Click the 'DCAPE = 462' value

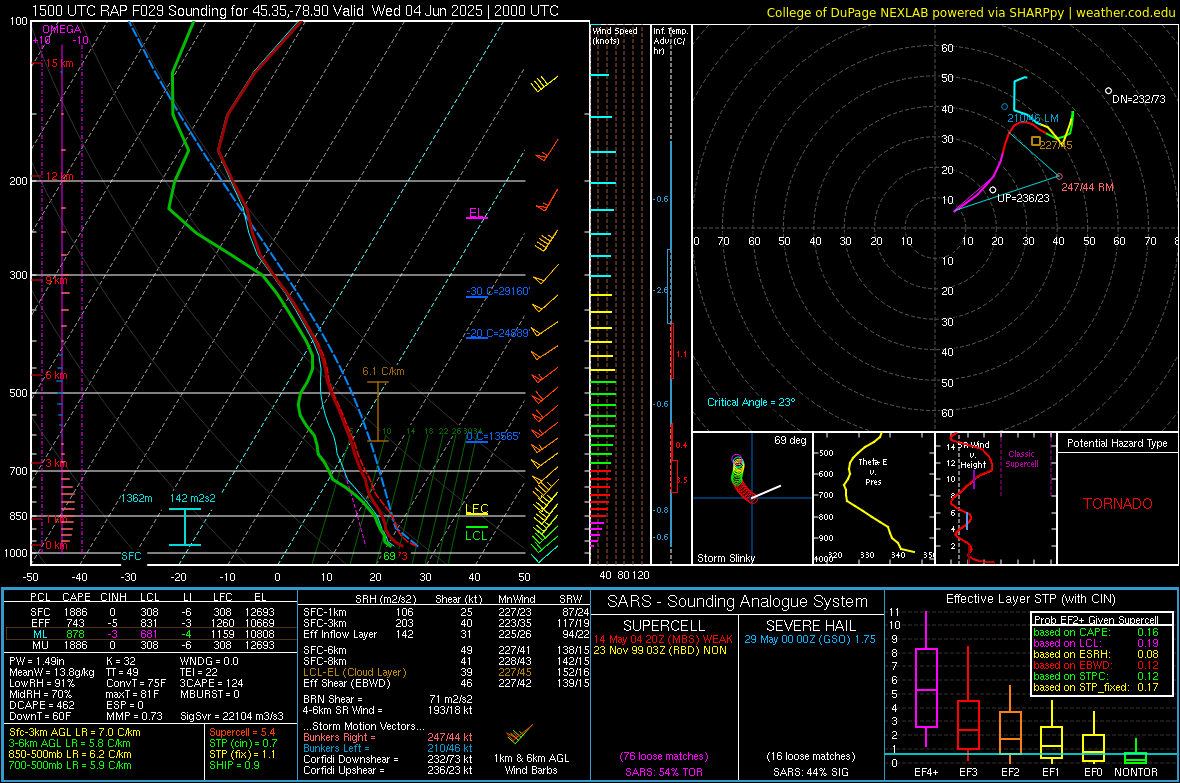(x=41, y=705)
